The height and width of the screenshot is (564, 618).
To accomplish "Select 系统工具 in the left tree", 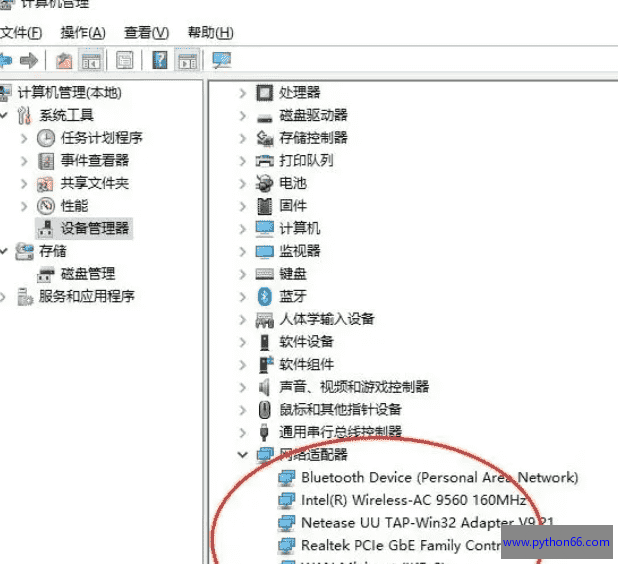I will click(x=66, y=115).
